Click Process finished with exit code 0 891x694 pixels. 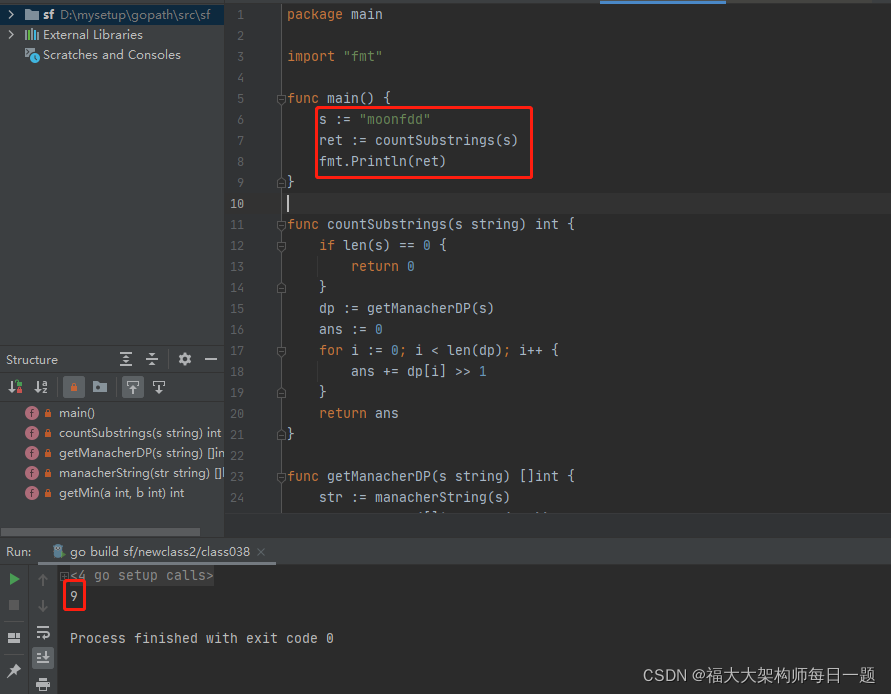coord(202,638)
